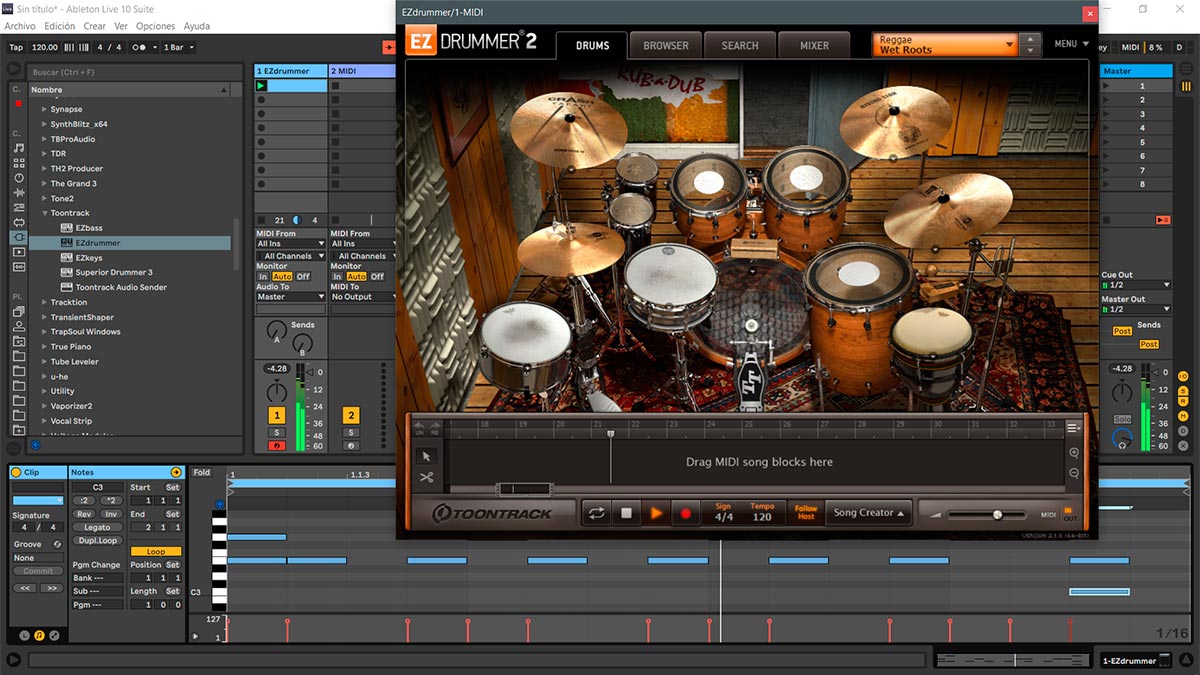Click the Toontrack logo in EZdrummer
Image resolution: width=1200 pixels, height=675 pixels.
coord(493,514)
